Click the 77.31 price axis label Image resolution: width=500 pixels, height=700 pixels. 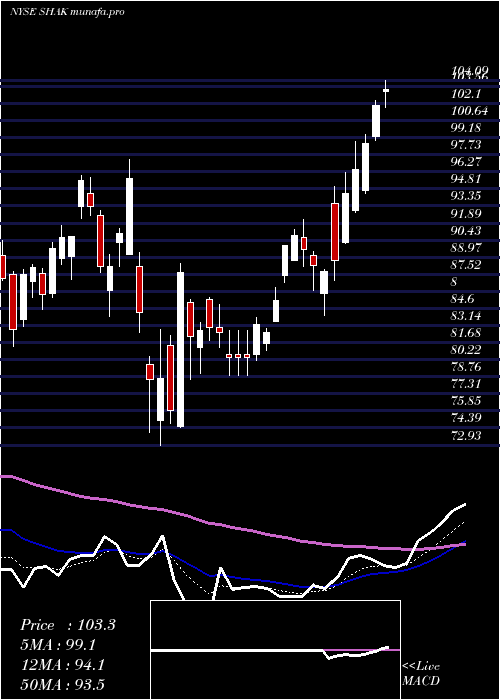(466, 384)
